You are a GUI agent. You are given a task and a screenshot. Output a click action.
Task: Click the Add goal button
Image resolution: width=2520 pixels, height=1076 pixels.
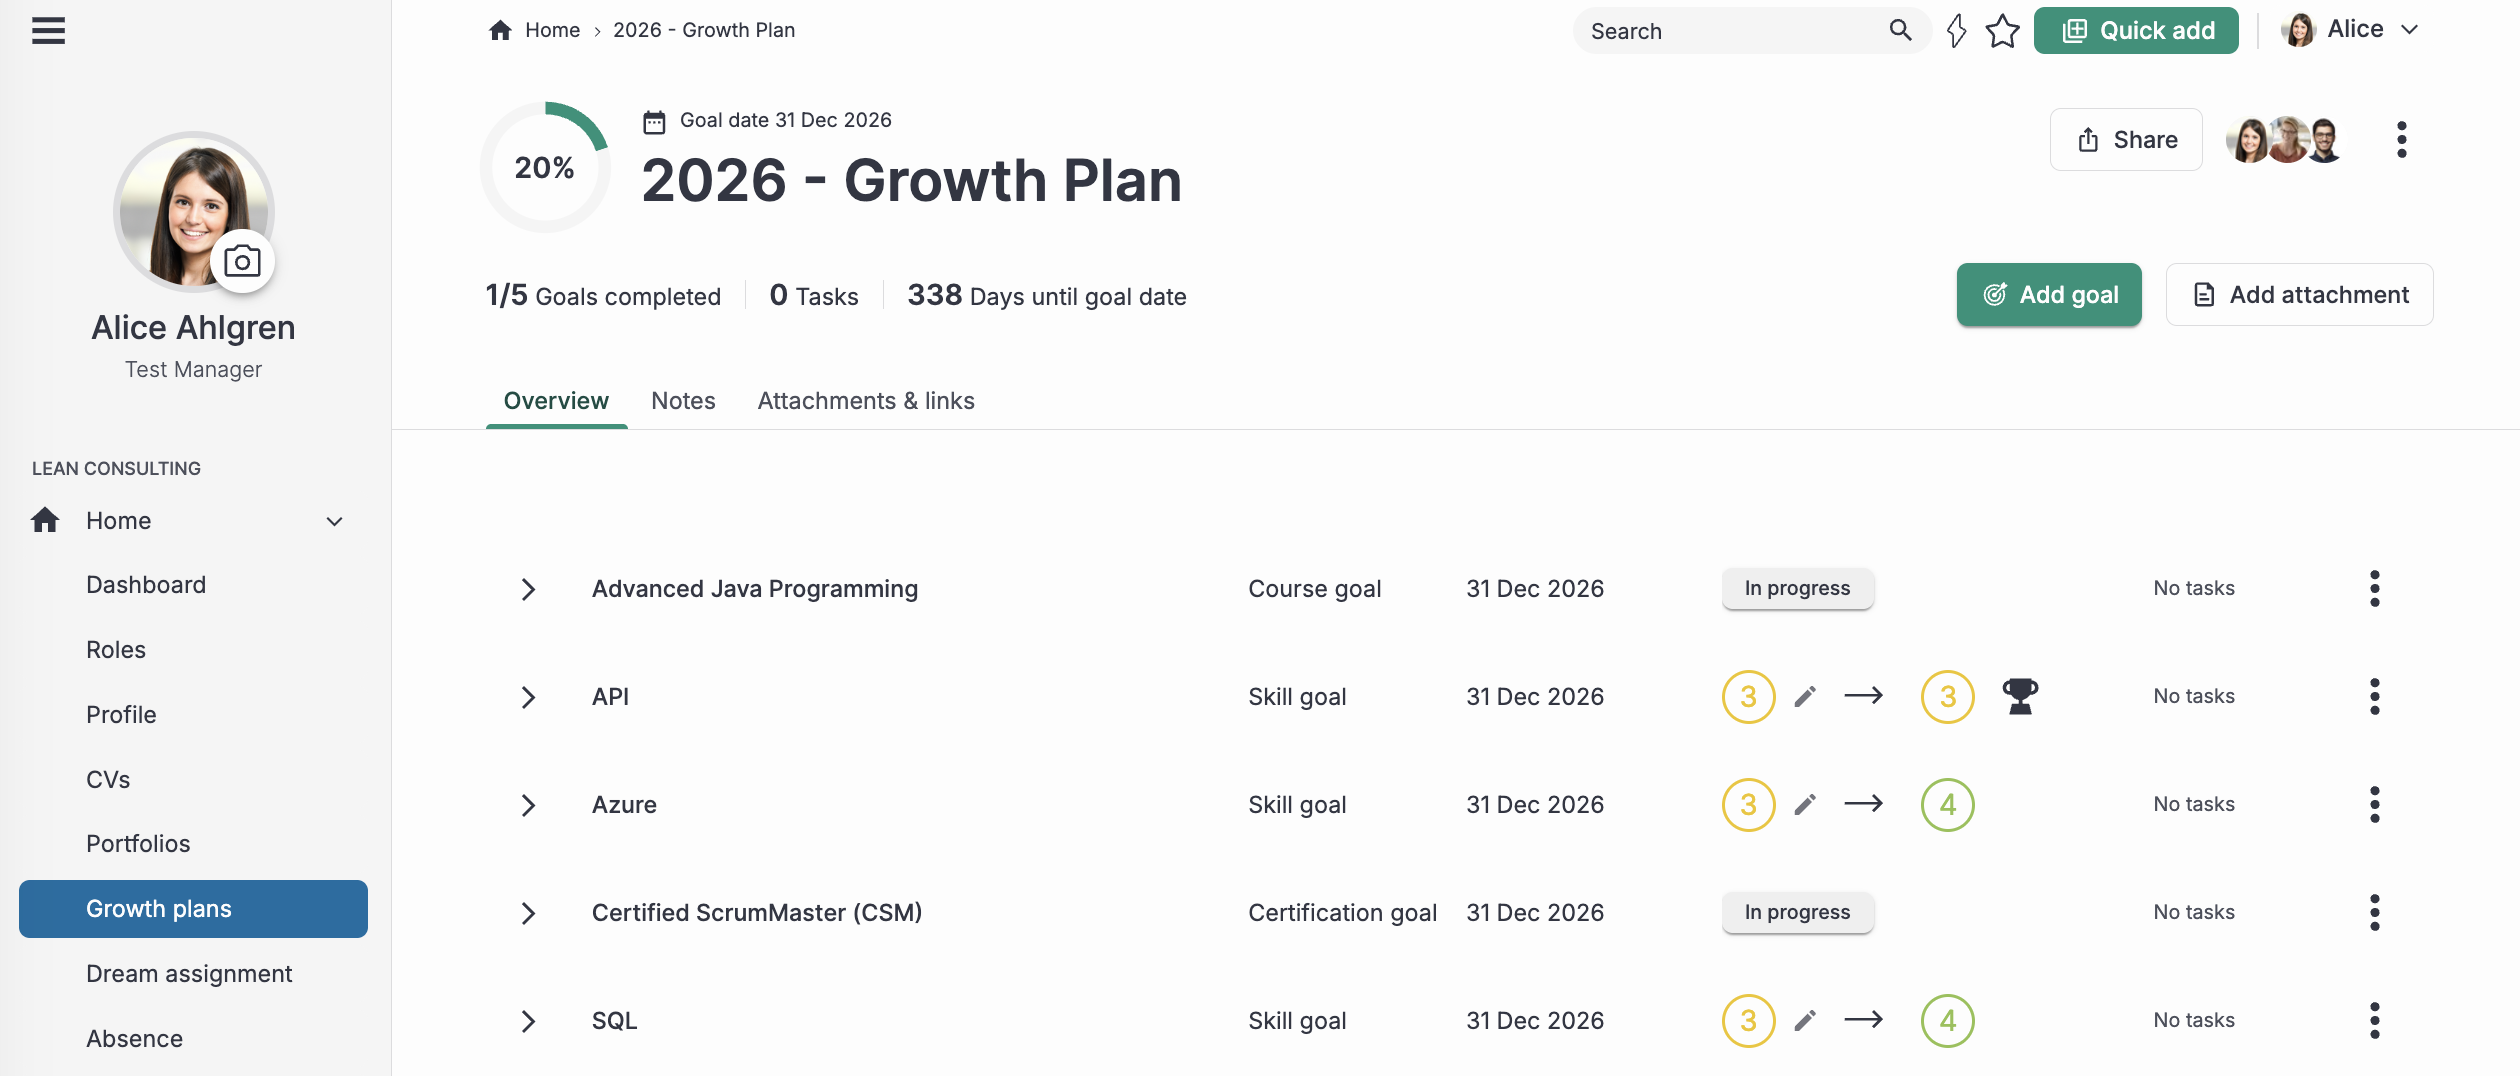tap(2049, 294)
